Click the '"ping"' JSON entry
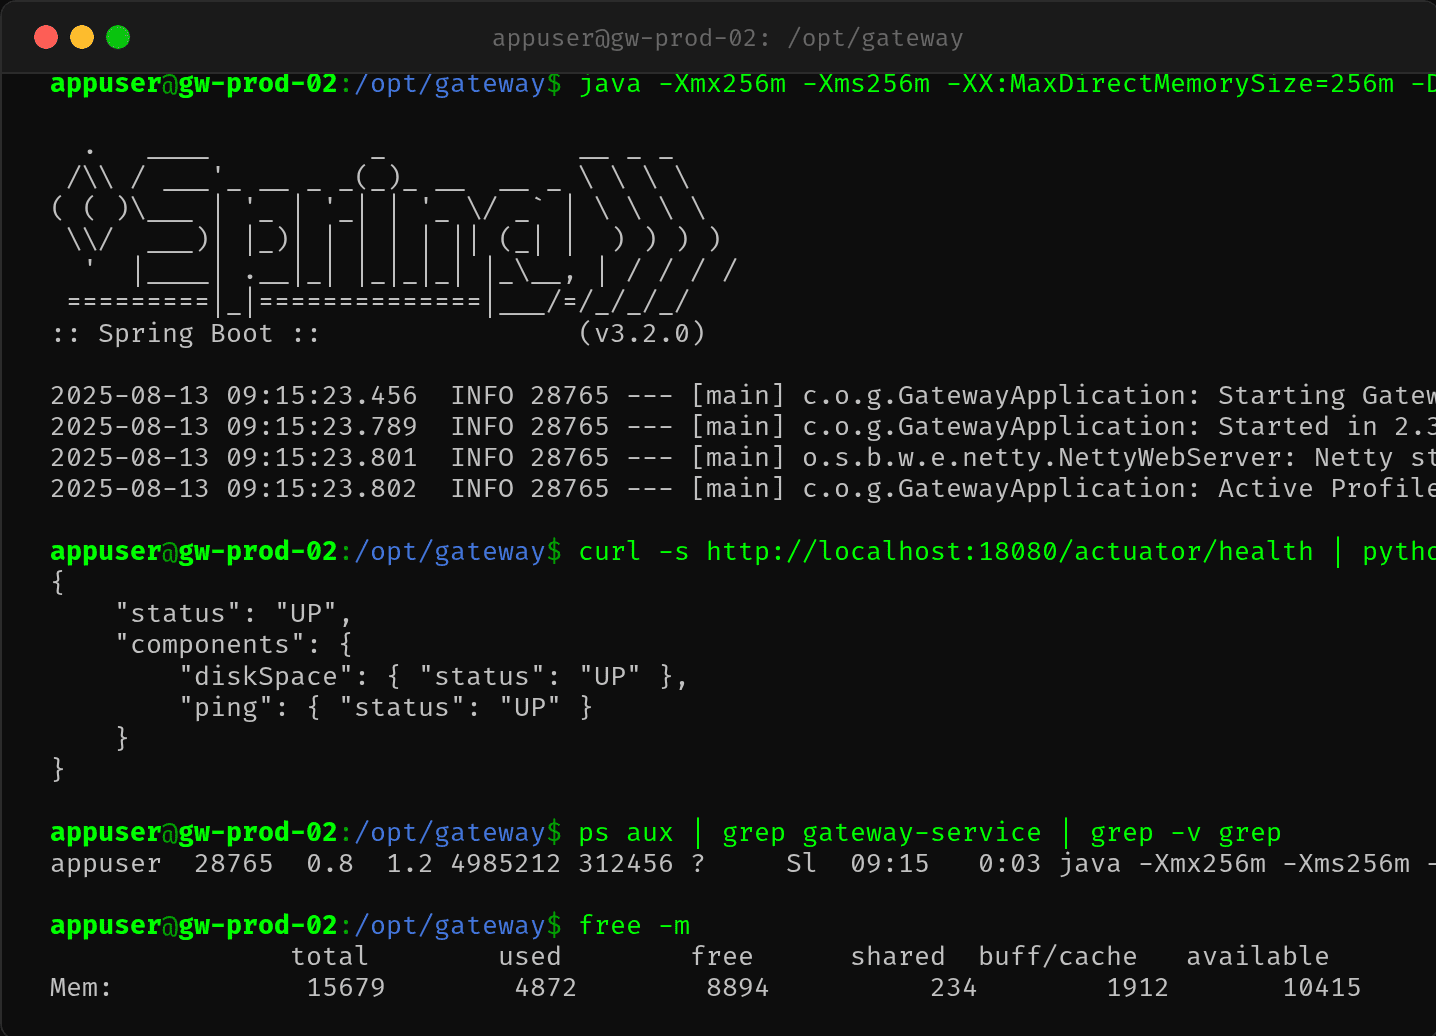This screenshot has width=1436, height=1036. point(386,707)
